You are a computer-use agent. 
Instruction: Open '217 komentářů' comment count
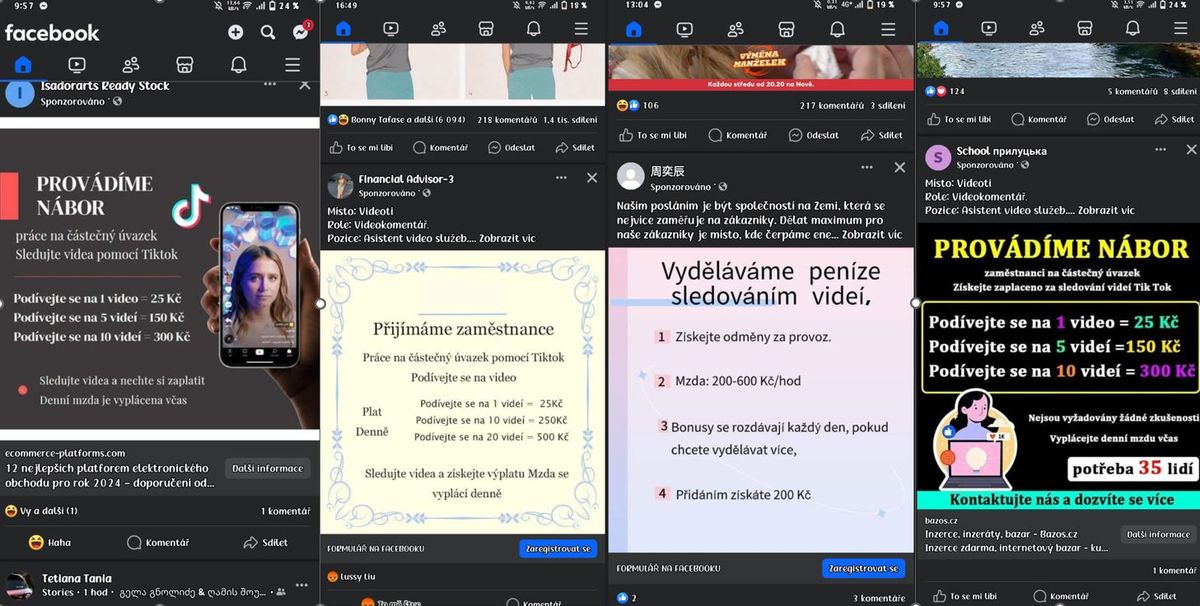831,106
